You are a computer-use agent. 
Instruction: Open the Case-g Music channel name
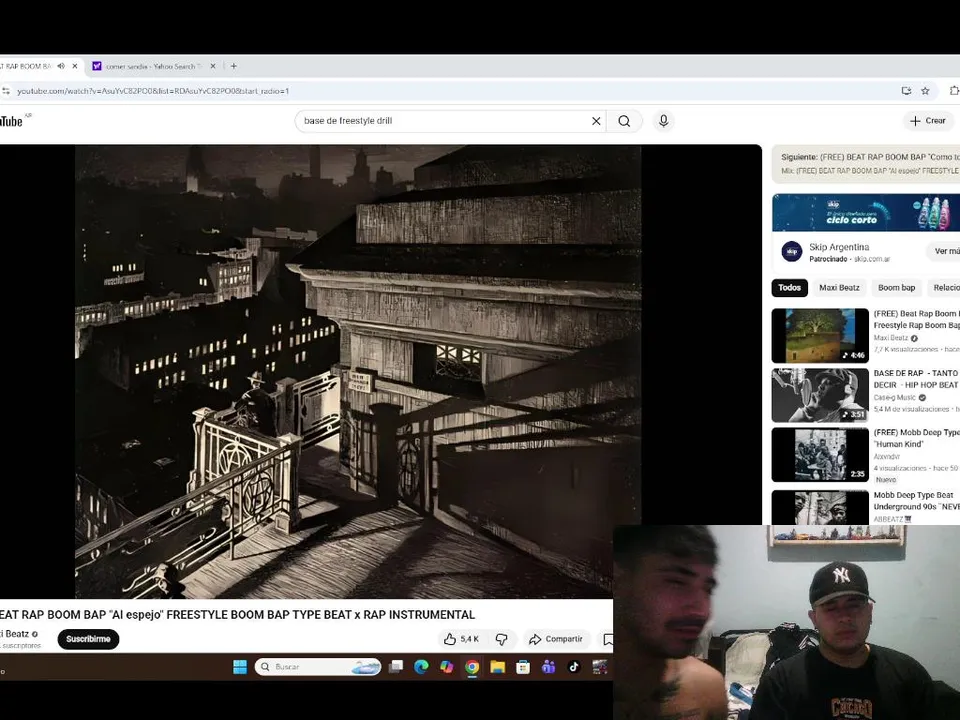[894, 397]
